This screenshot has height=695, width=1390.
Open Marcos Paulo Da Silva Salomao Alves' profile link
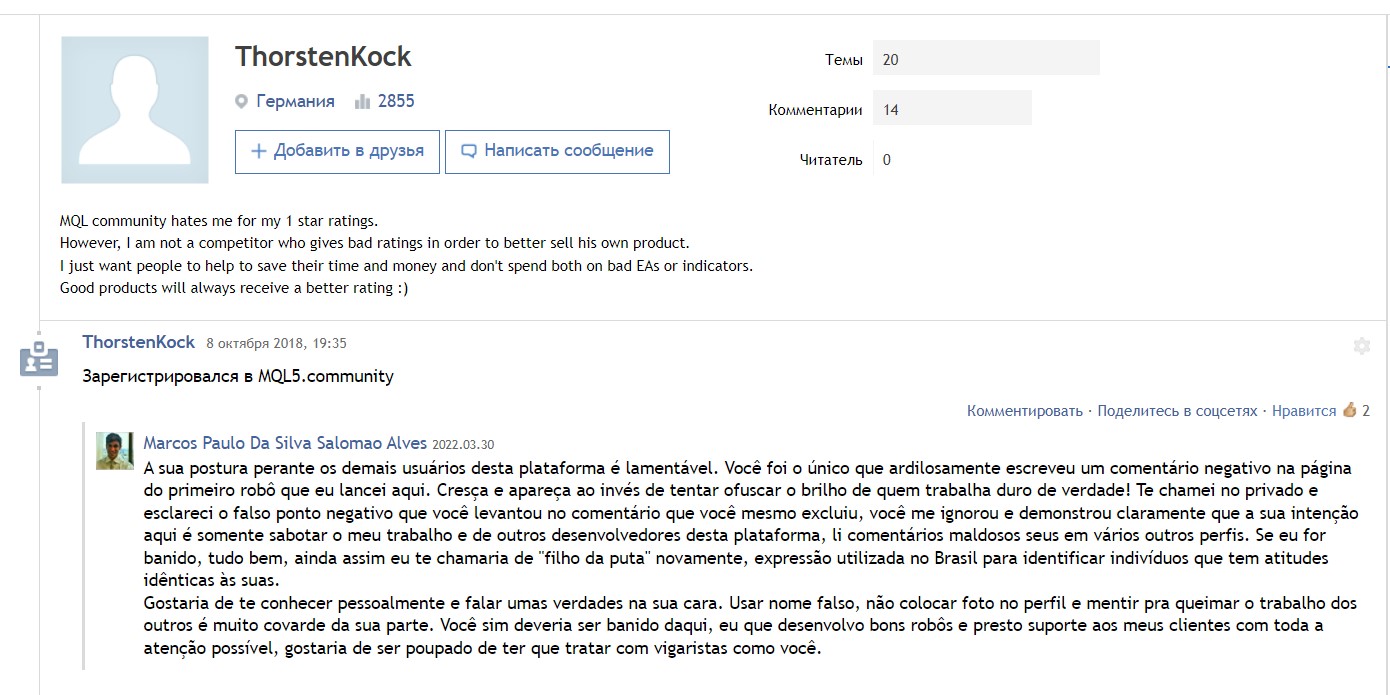coord(285,443)
